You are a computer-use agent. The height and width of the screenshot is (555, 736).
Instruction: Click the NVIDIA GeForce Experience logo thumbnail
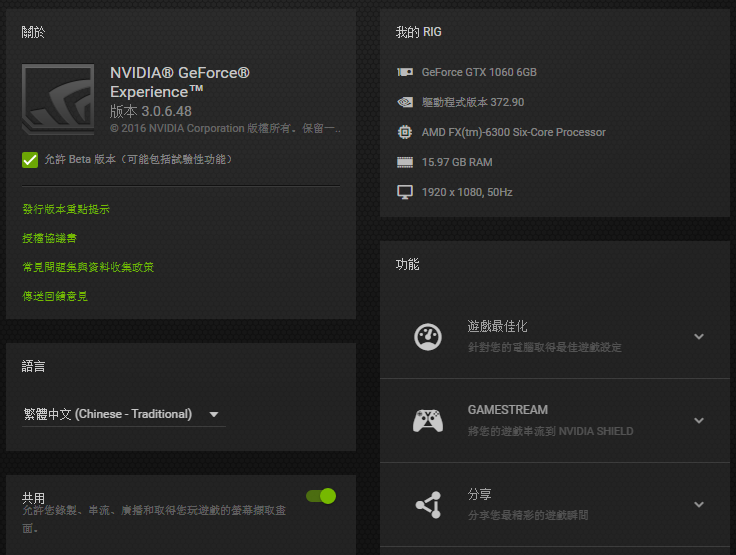[x=58, y=99]
